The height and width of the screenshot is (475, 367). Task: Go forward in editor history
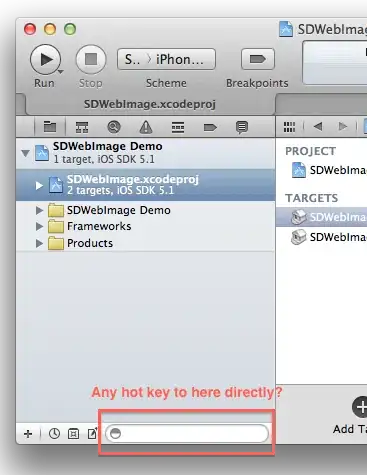point(342,127)
